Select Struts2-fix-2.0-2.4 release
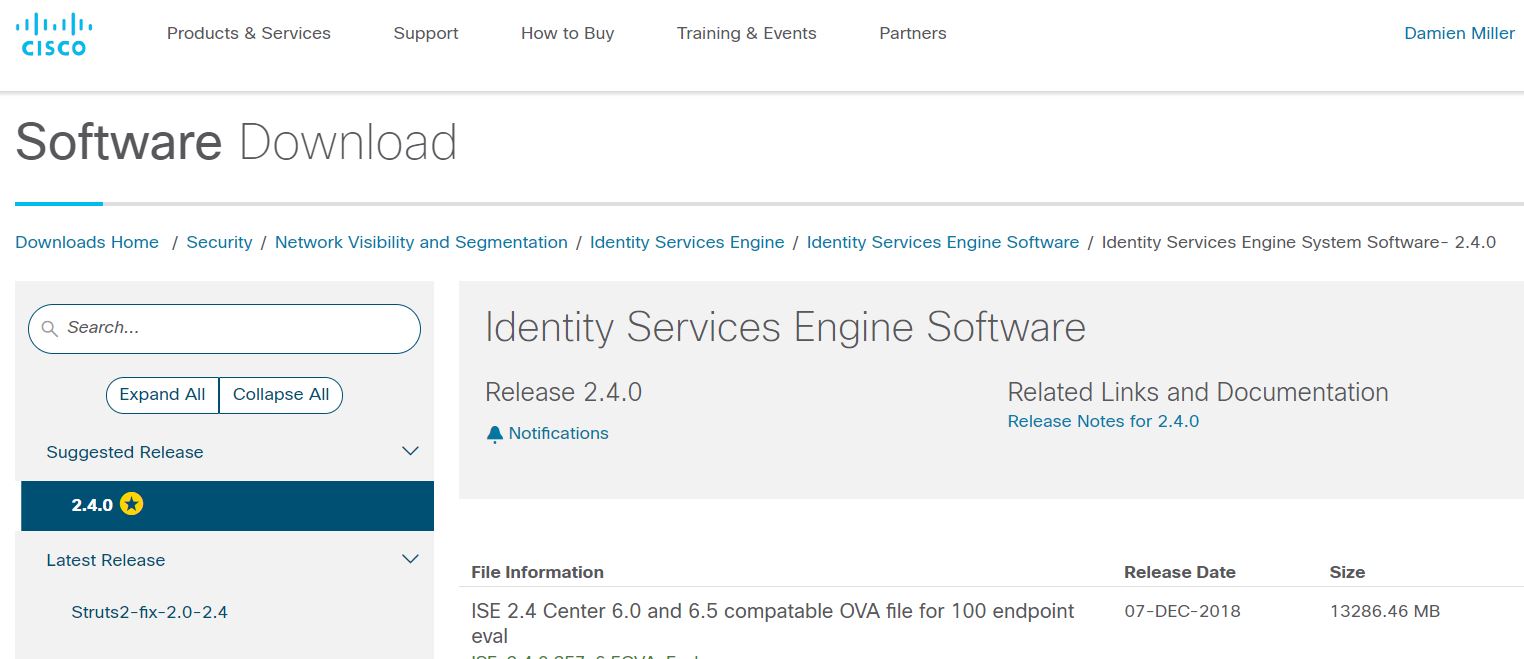Viewport: 1524px width, 659px height. coord(150,612)
